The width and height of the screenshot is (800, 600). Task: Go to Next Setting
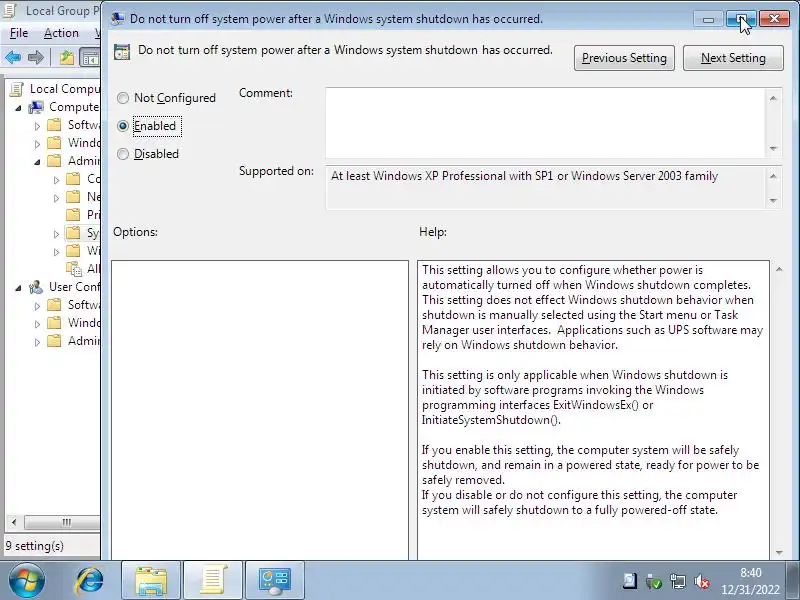[x=733, y=58]
